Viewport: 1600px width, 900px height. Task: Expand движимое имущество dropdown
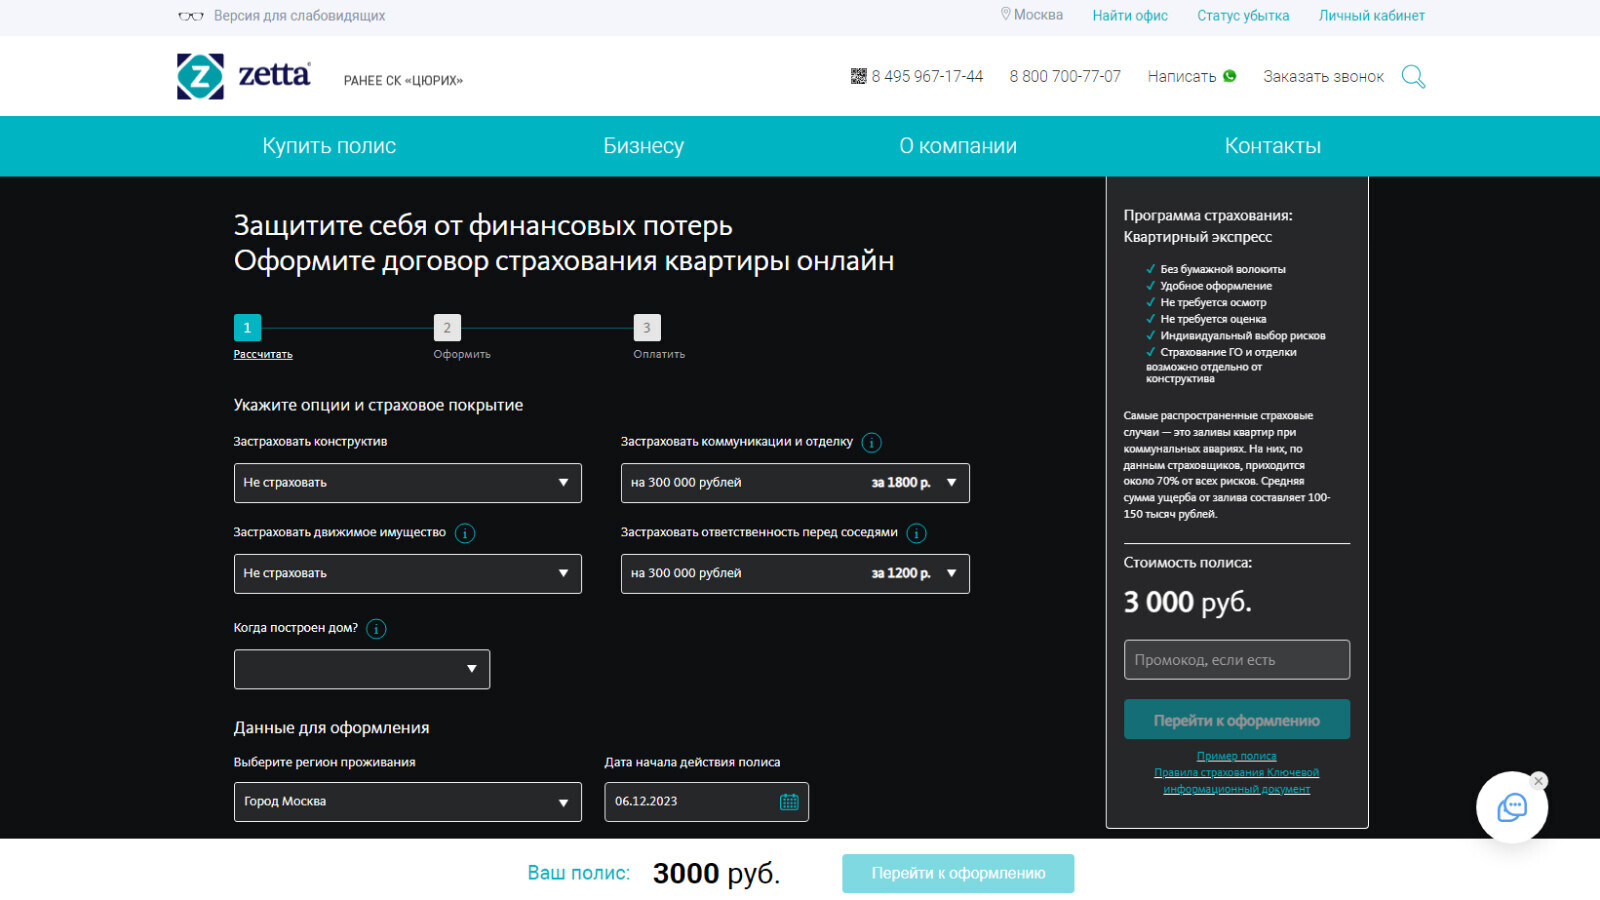(x=408, y=574)
